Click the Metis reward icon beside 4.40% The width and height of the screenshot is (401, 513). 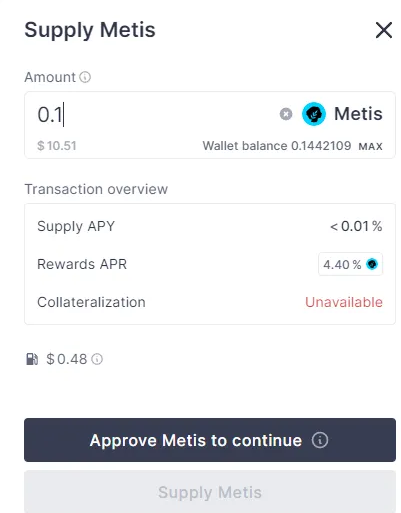(x=372, y=264)
